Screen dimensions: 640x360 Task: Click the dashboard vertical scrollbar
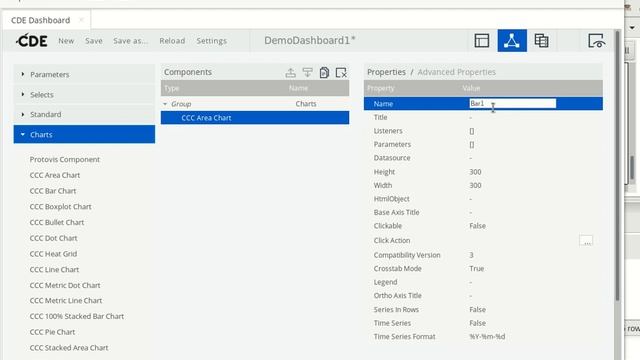pyautogui.click(x=617, y=165)
